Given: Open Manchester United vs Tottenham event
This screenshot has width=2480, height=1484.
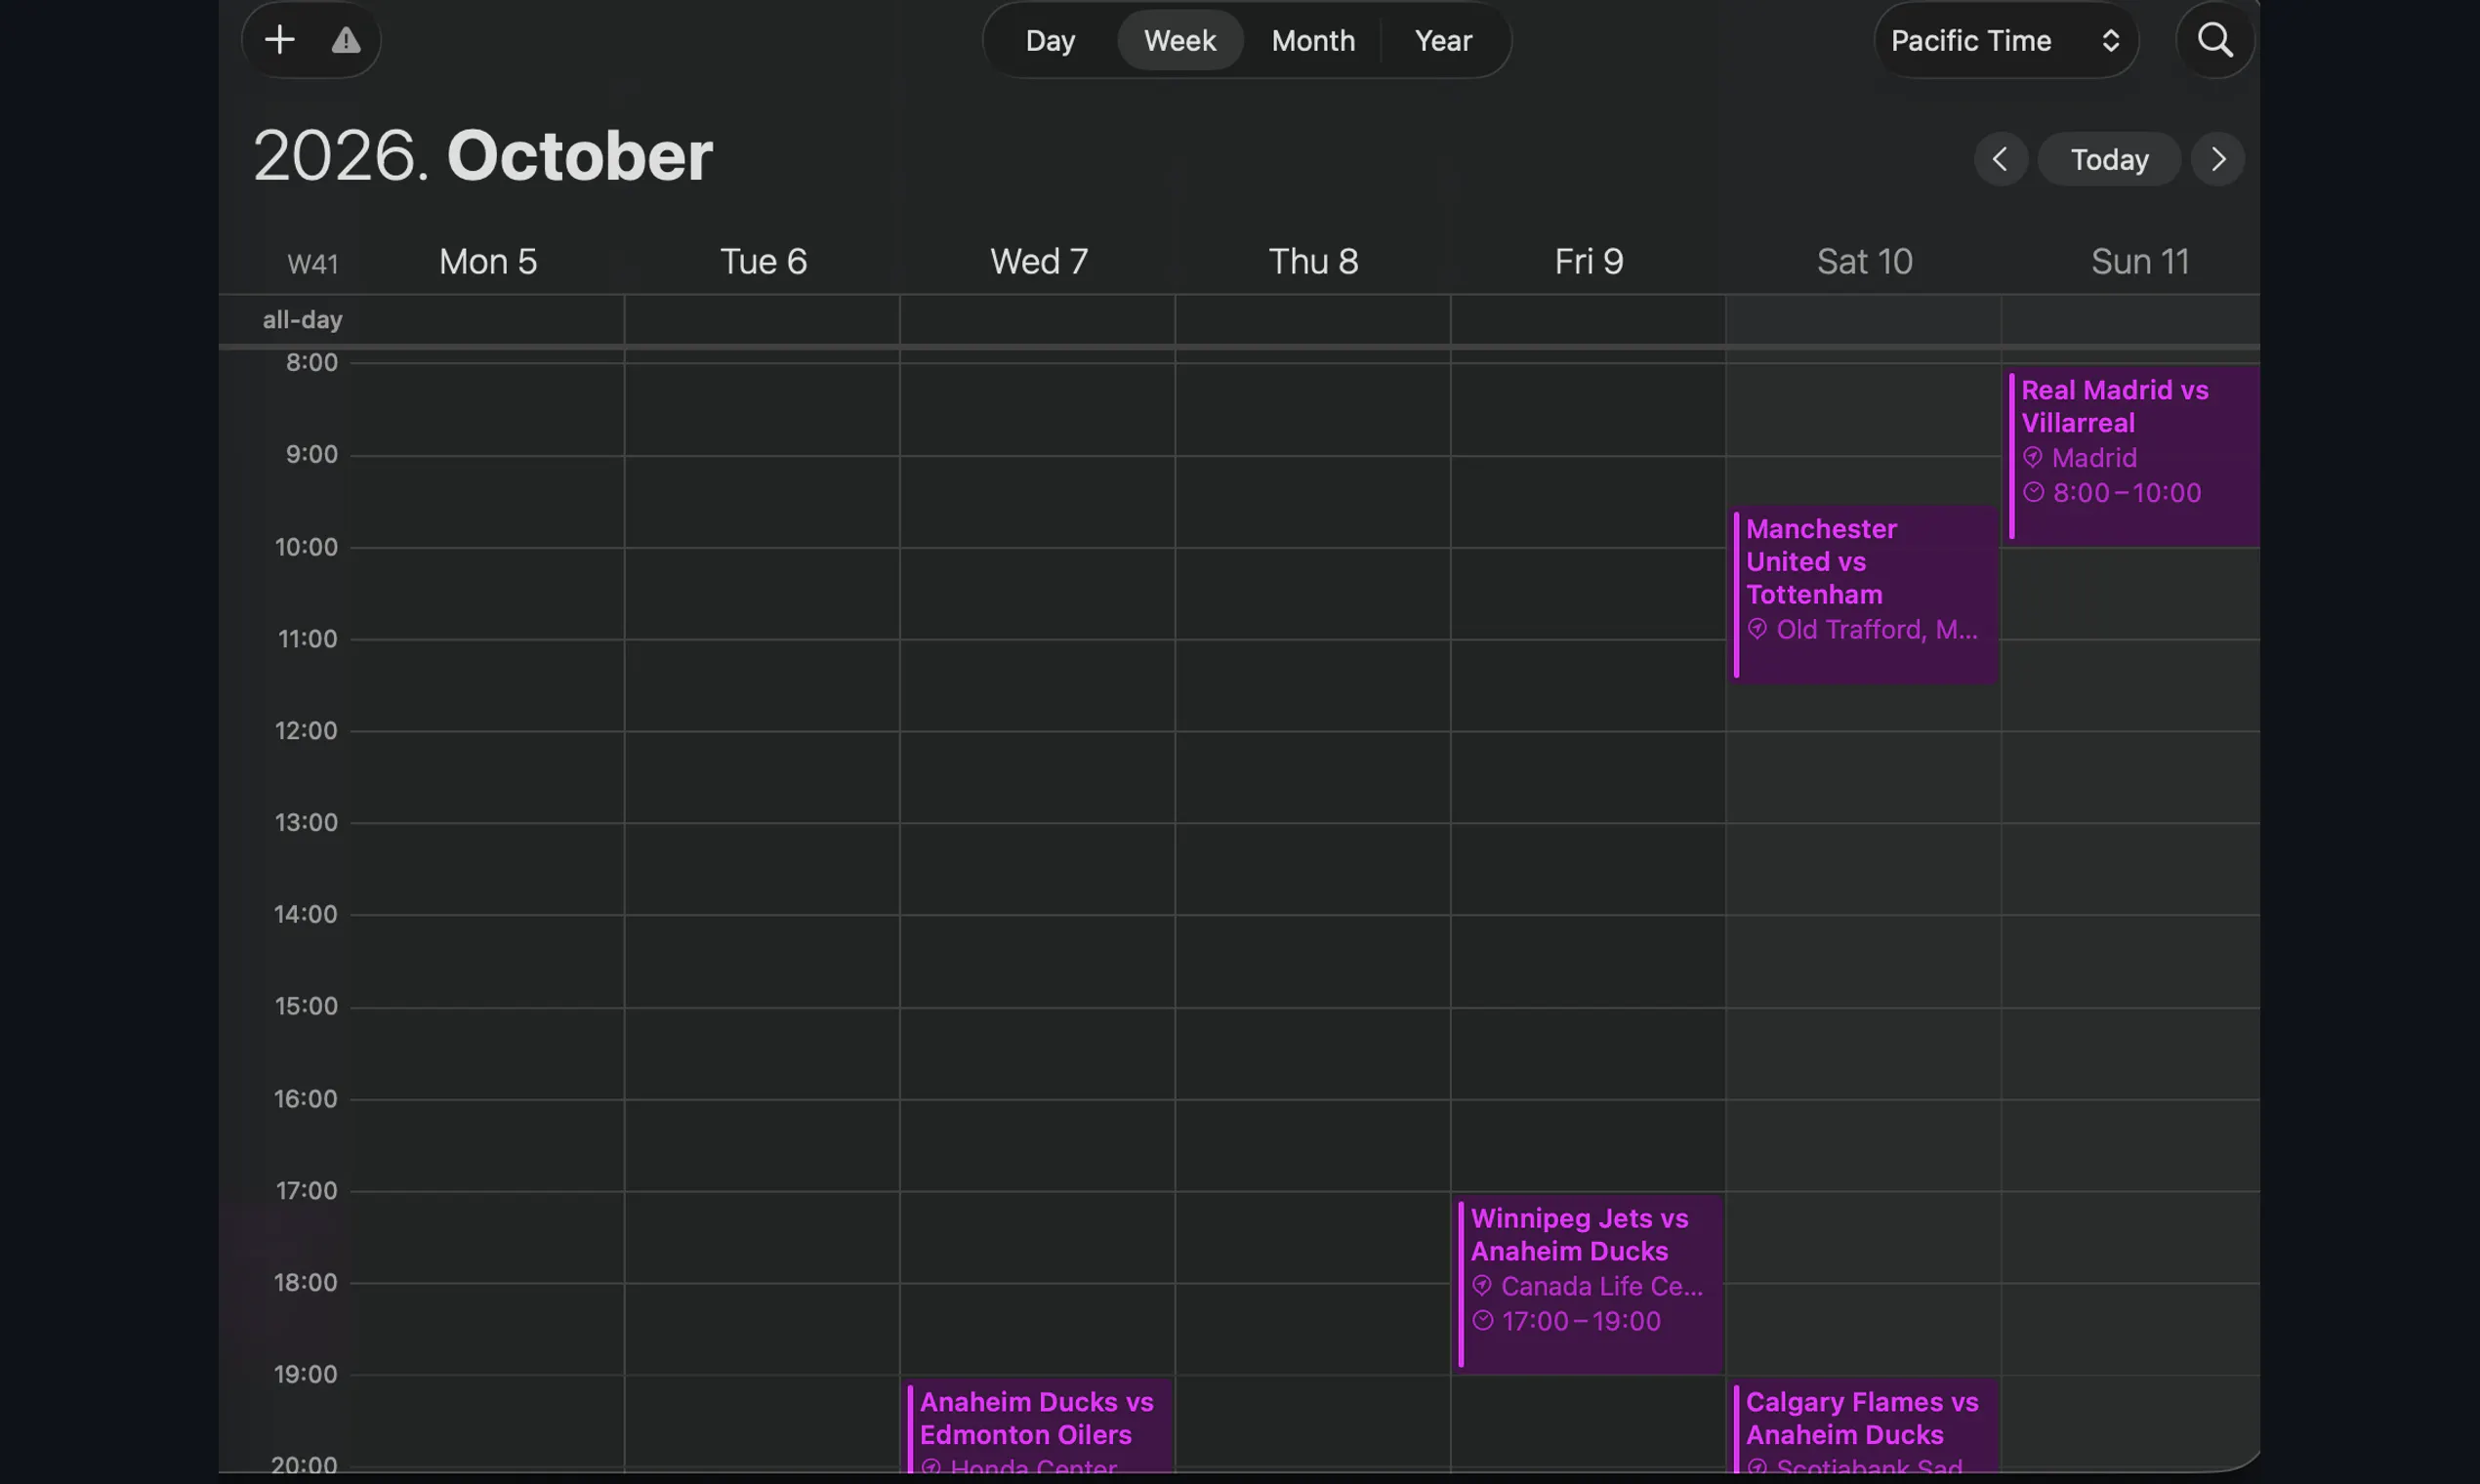Looking at the screenshot, I should click(1865, 595).
